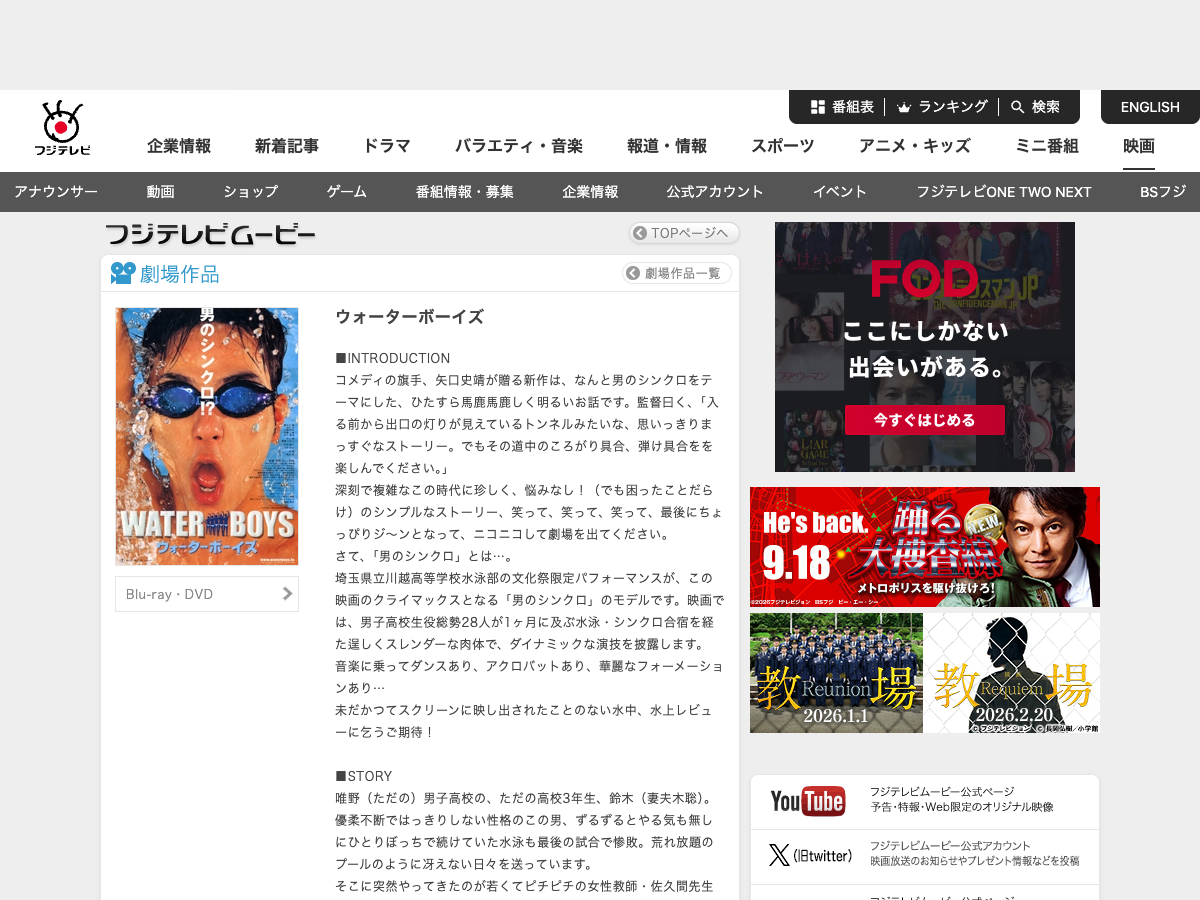Image resolution: width=1200 pixels, height=900 pixels.
Task: Open the 企業情報 main menu
Action: pyautogui.click(x=179, y=146)
